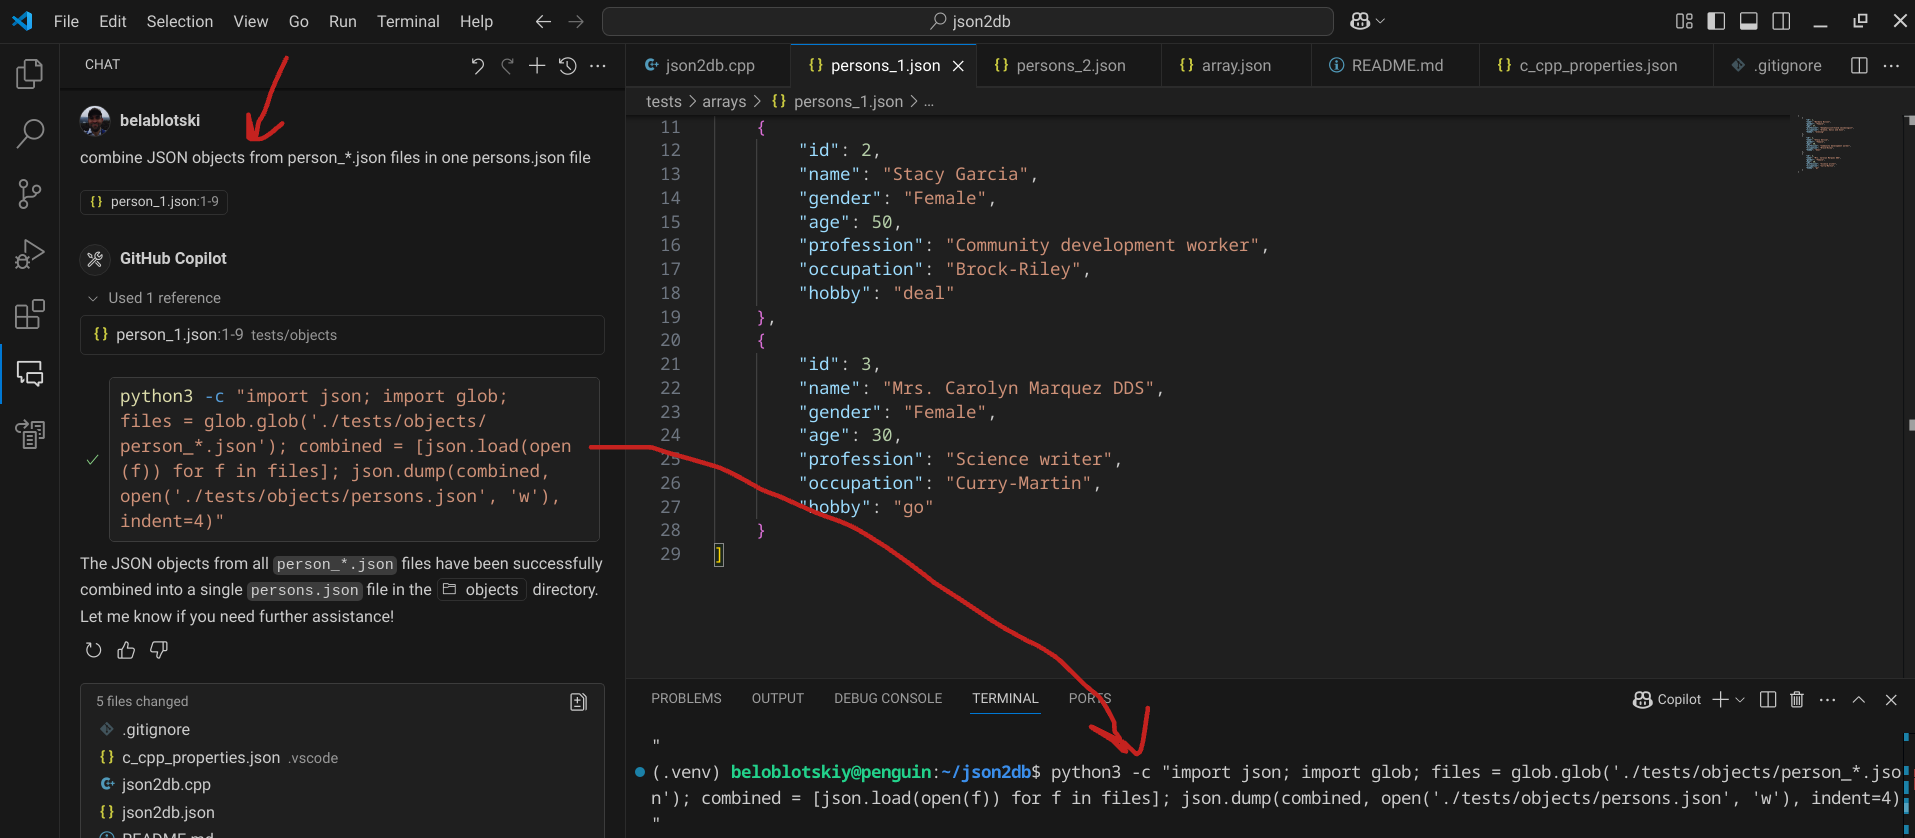1915x838 pixels.
Task: Customize editor layout
Action: coord(1684,21)
